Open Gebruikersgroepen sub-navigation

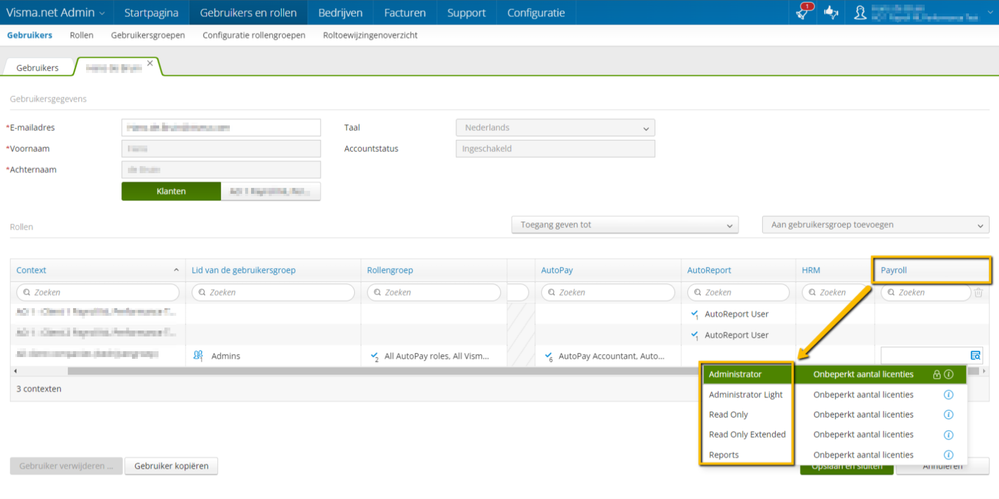148,35
